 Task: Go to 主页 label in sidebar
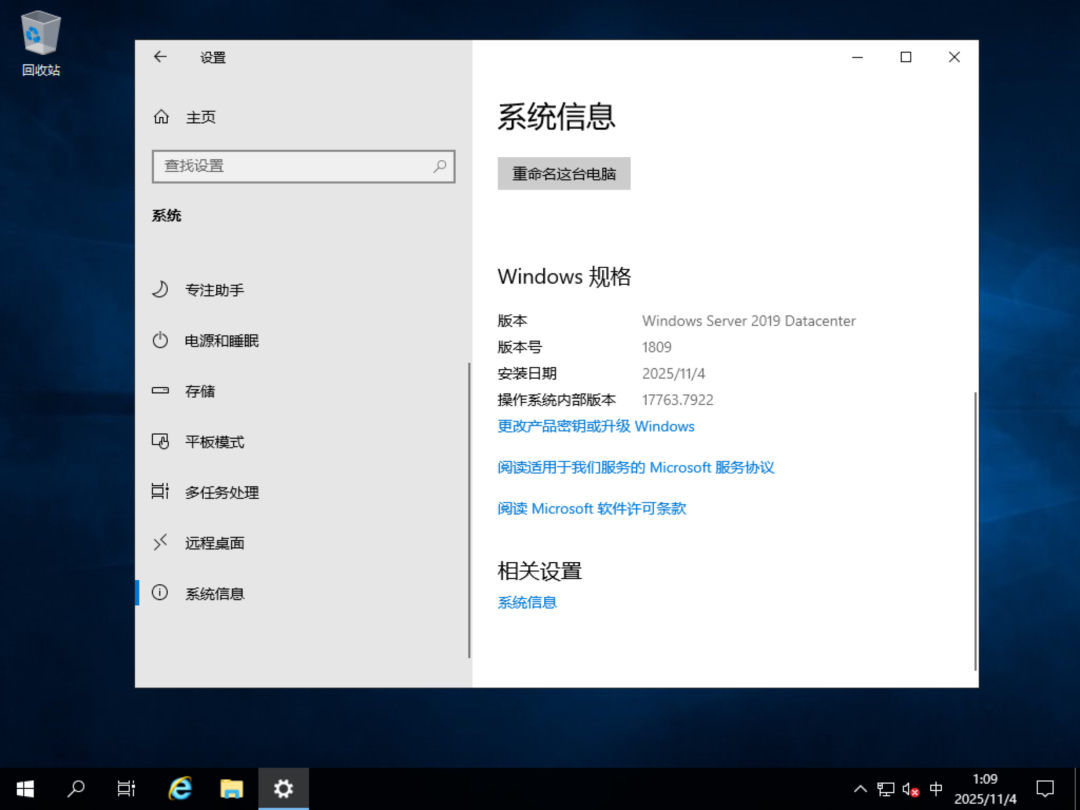click(200, 118)
